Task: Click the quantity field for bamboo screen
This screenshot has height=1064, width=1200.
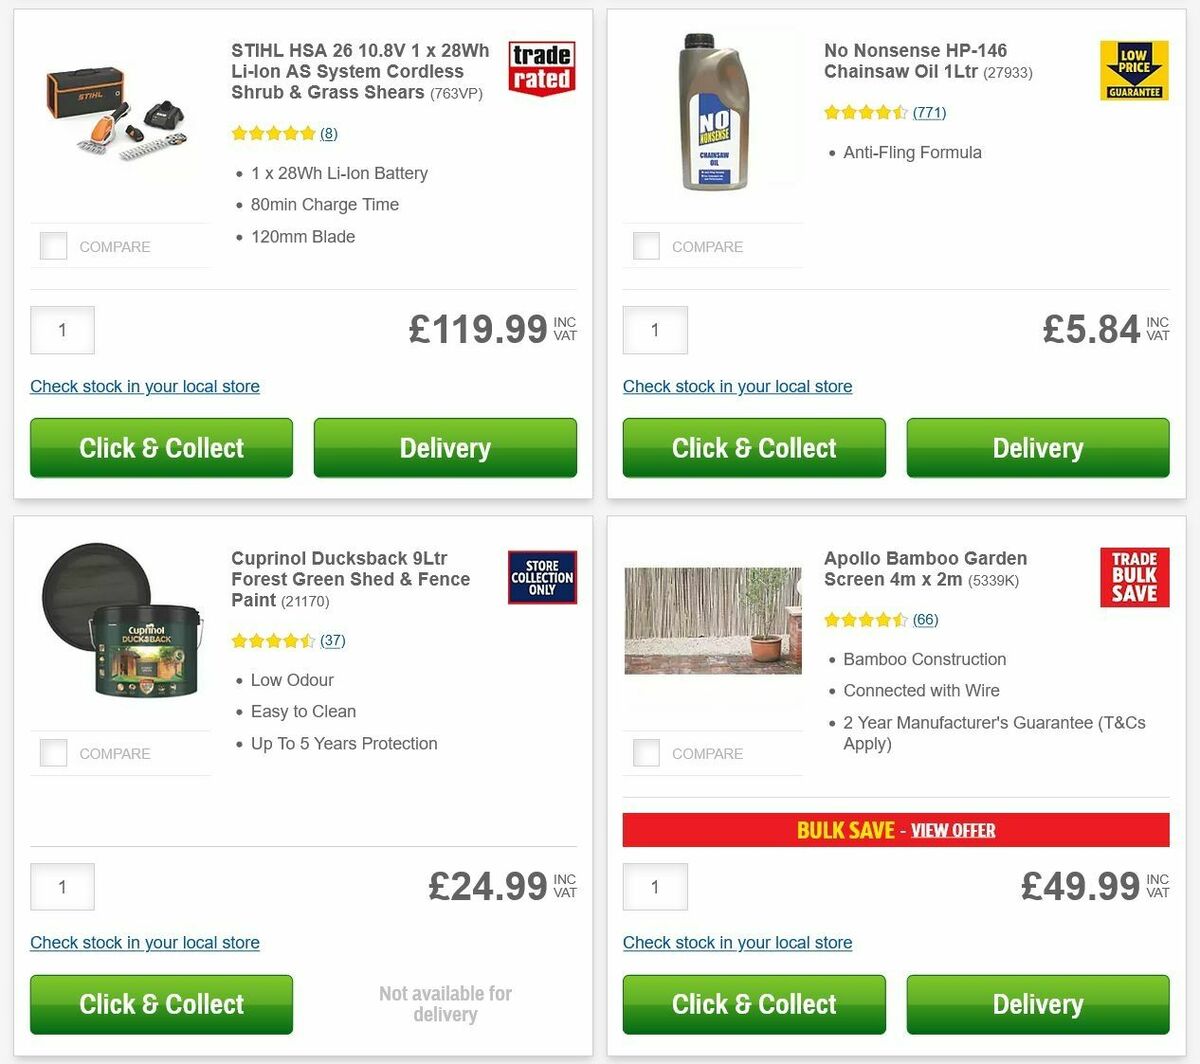Action: [655, 886]
